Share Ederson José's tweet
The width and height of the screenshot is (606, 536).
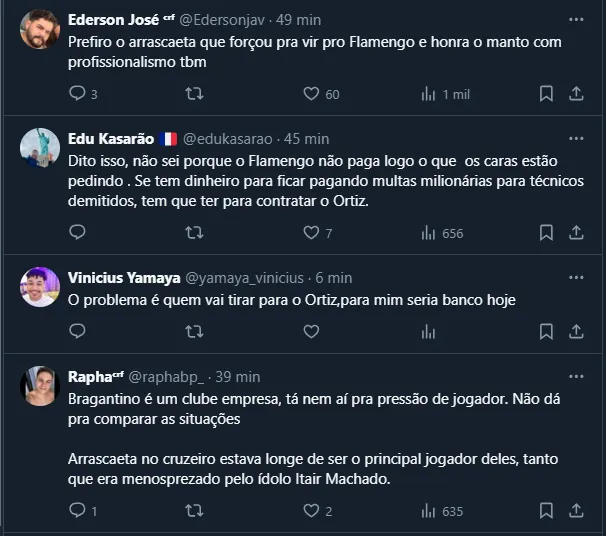[x=576, y=94]
